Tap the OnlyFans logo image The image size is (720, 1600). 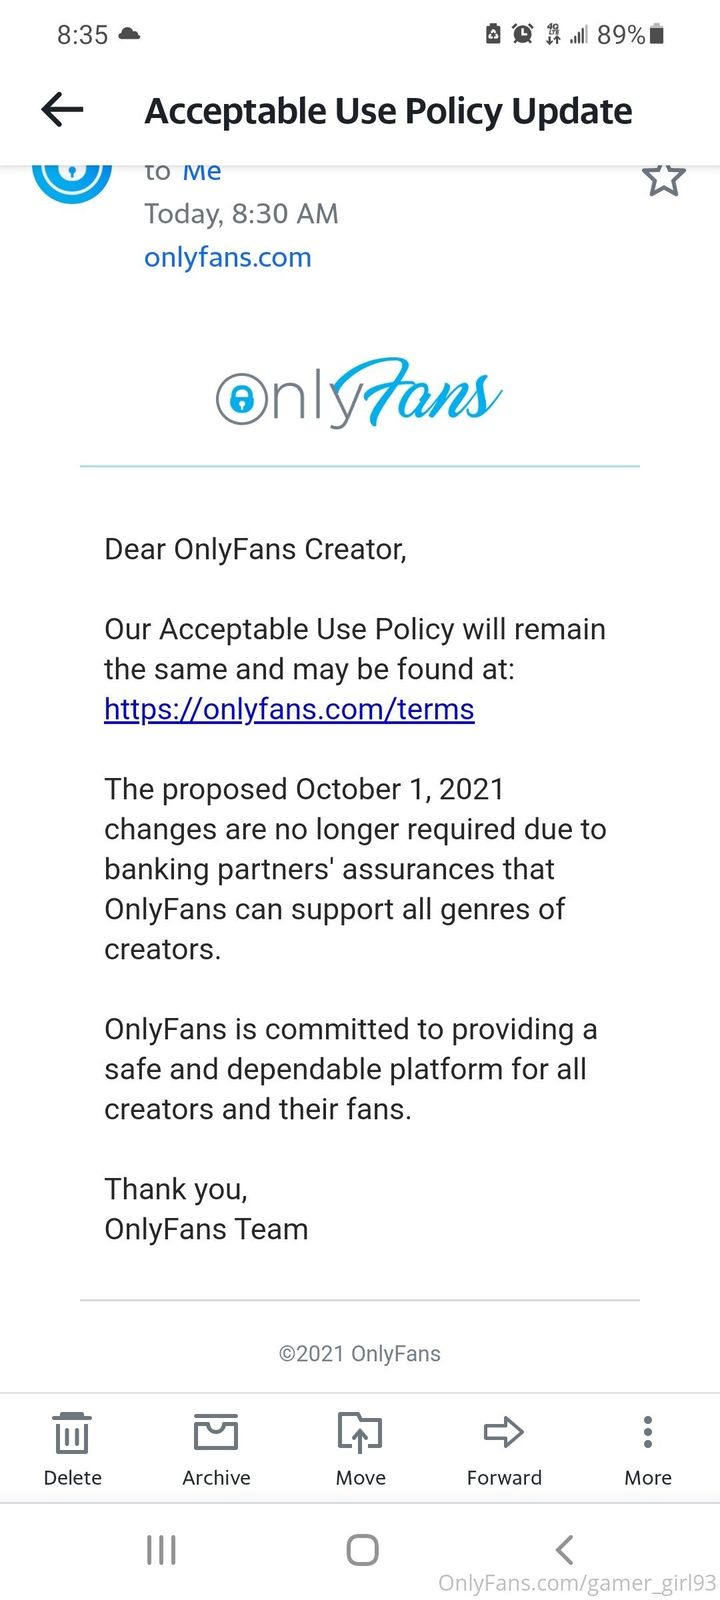point(360,393)
